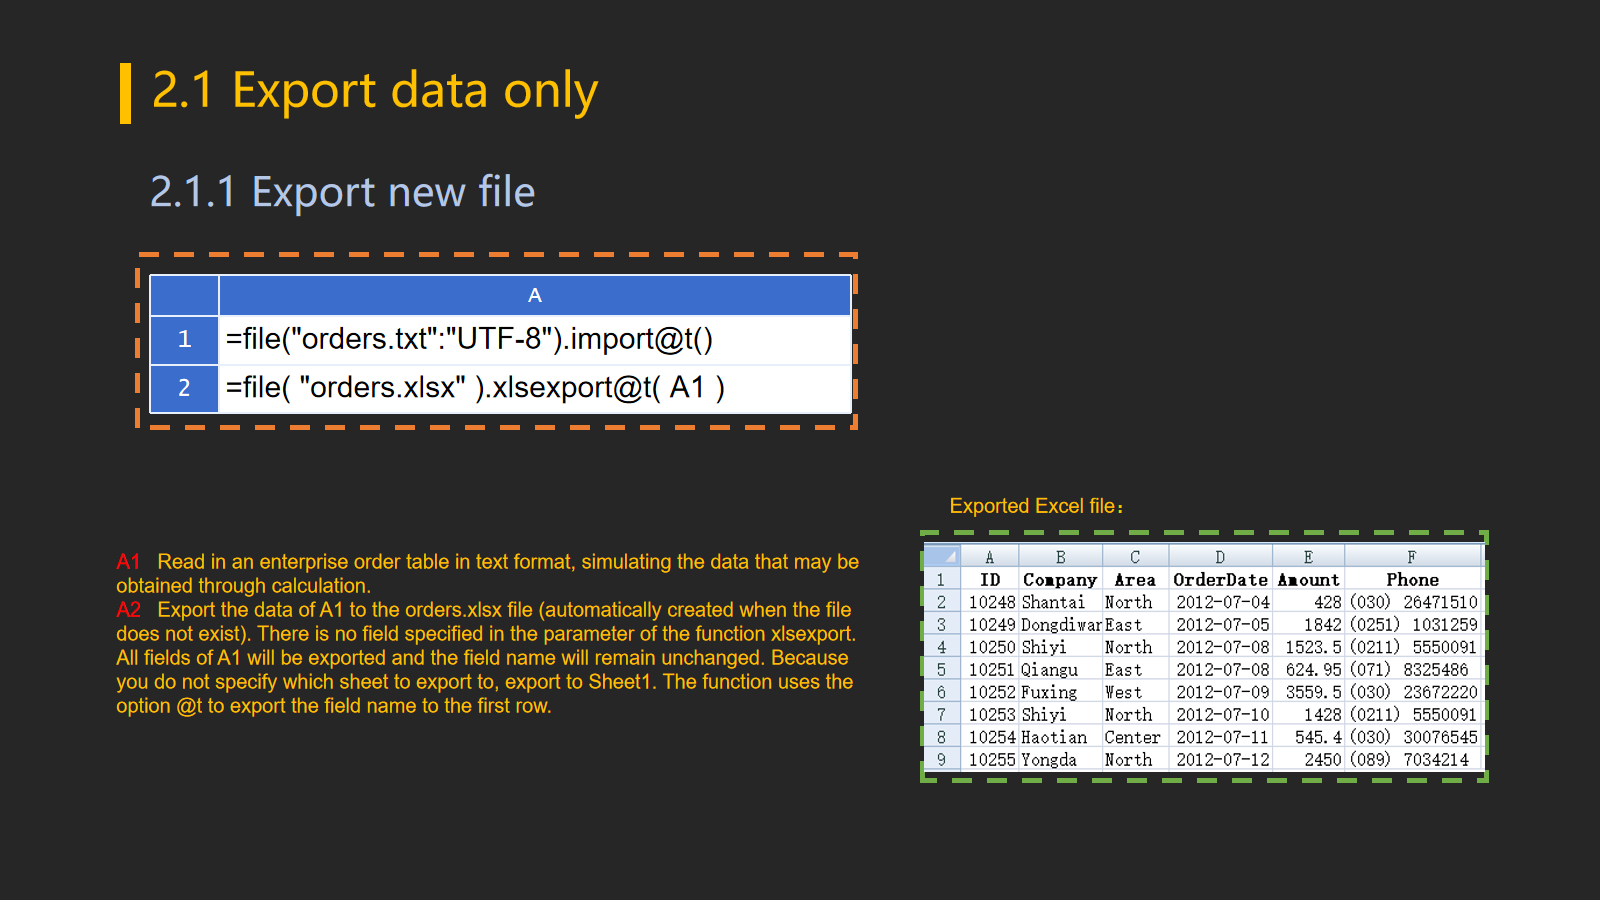This screenshot has width=1600, height=900.
Task: Select the cell containing the xlsexport formula
Action: point(534,388)
